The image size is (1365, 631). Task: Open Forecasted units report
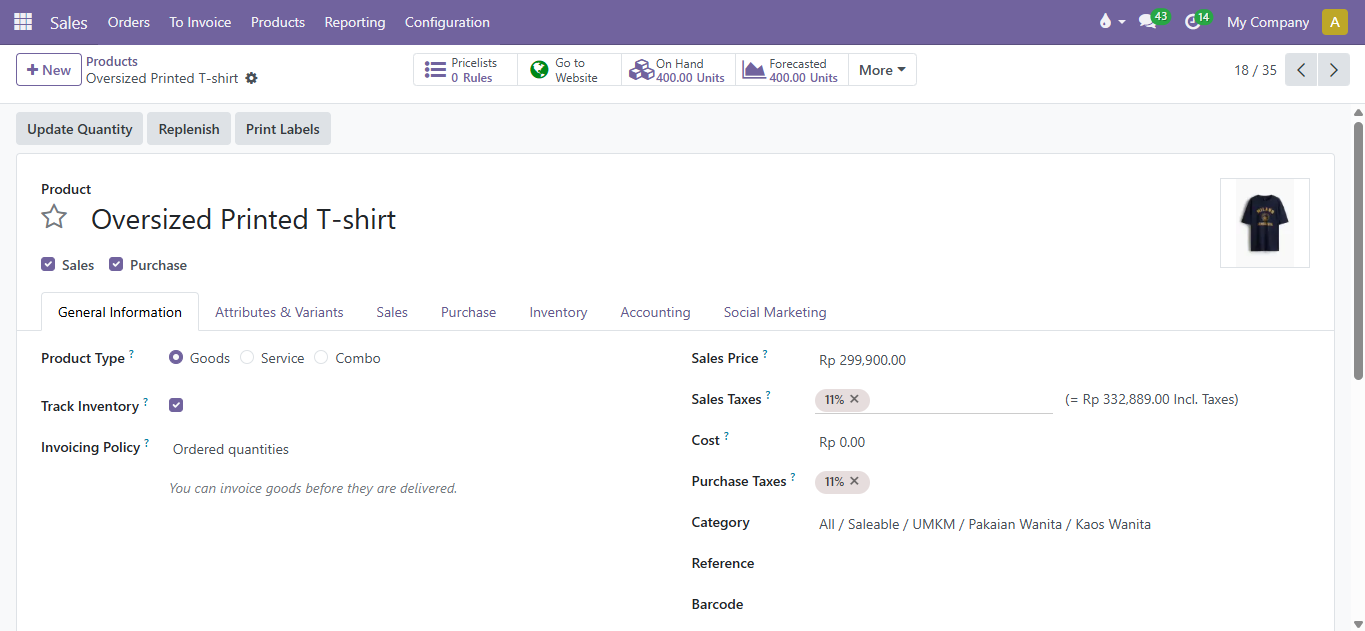click(791, 69)
